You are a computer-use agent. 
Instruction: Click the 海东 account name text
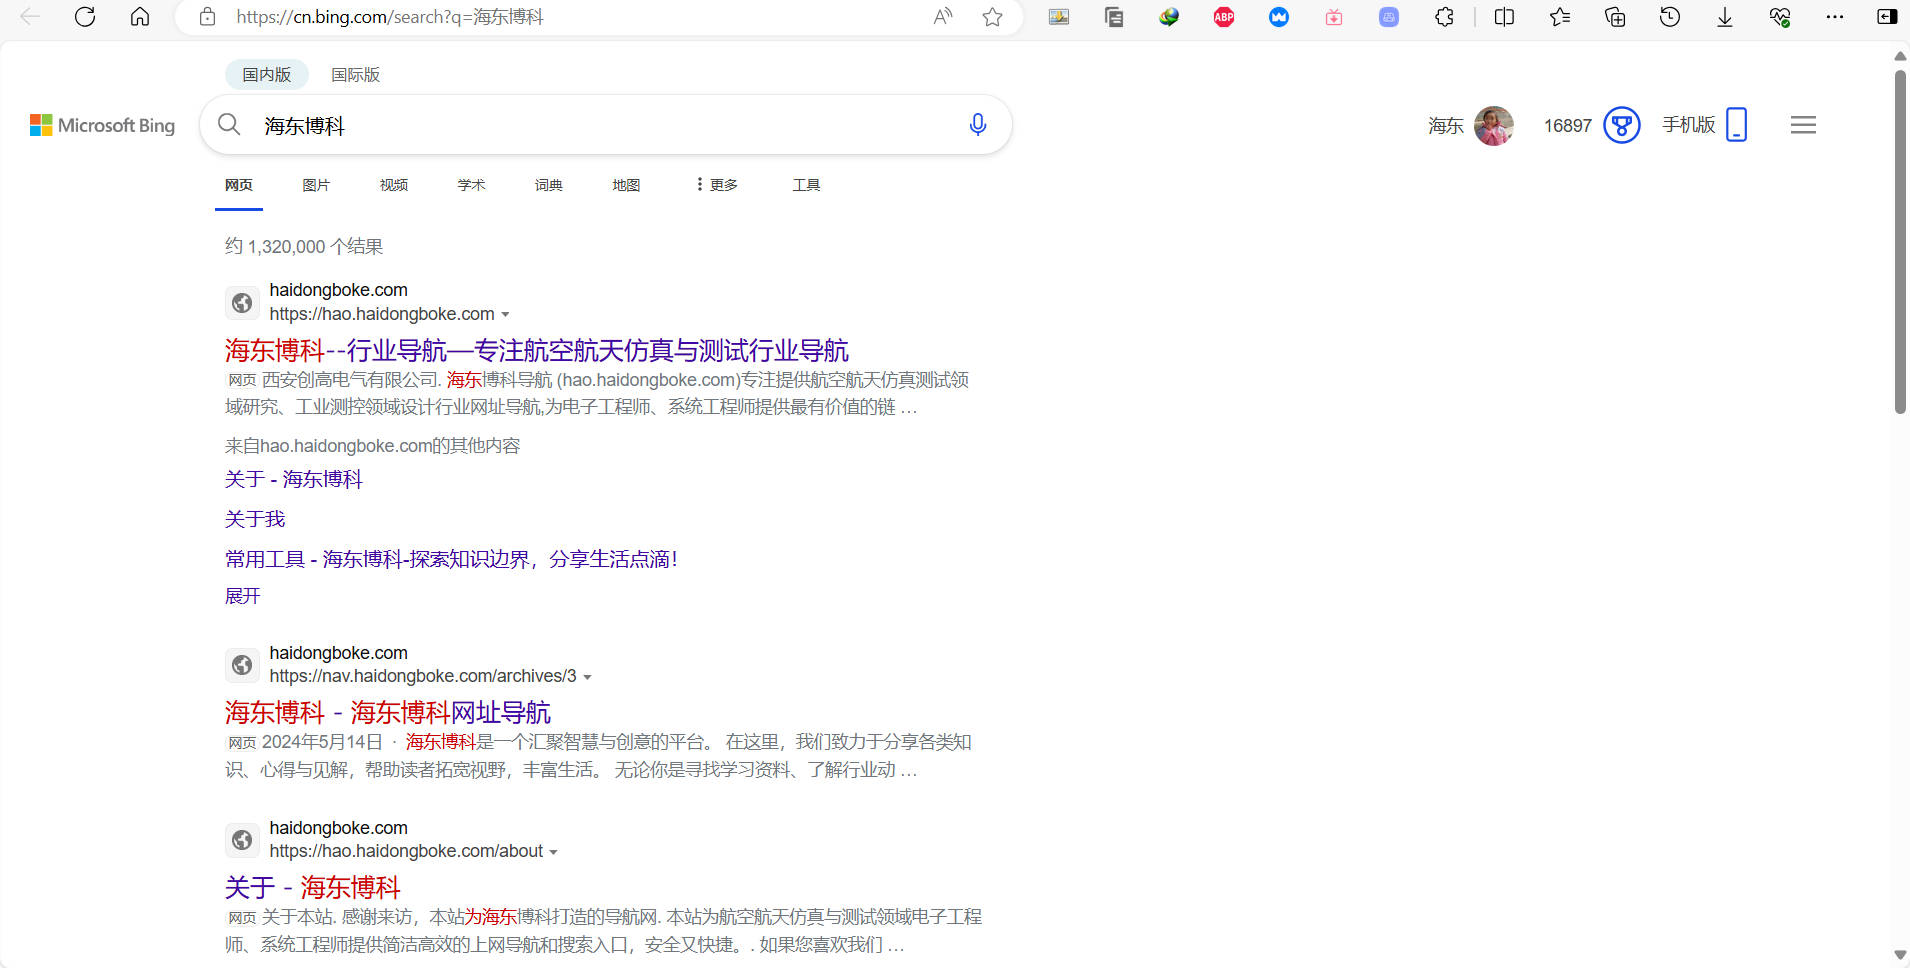1446,126
